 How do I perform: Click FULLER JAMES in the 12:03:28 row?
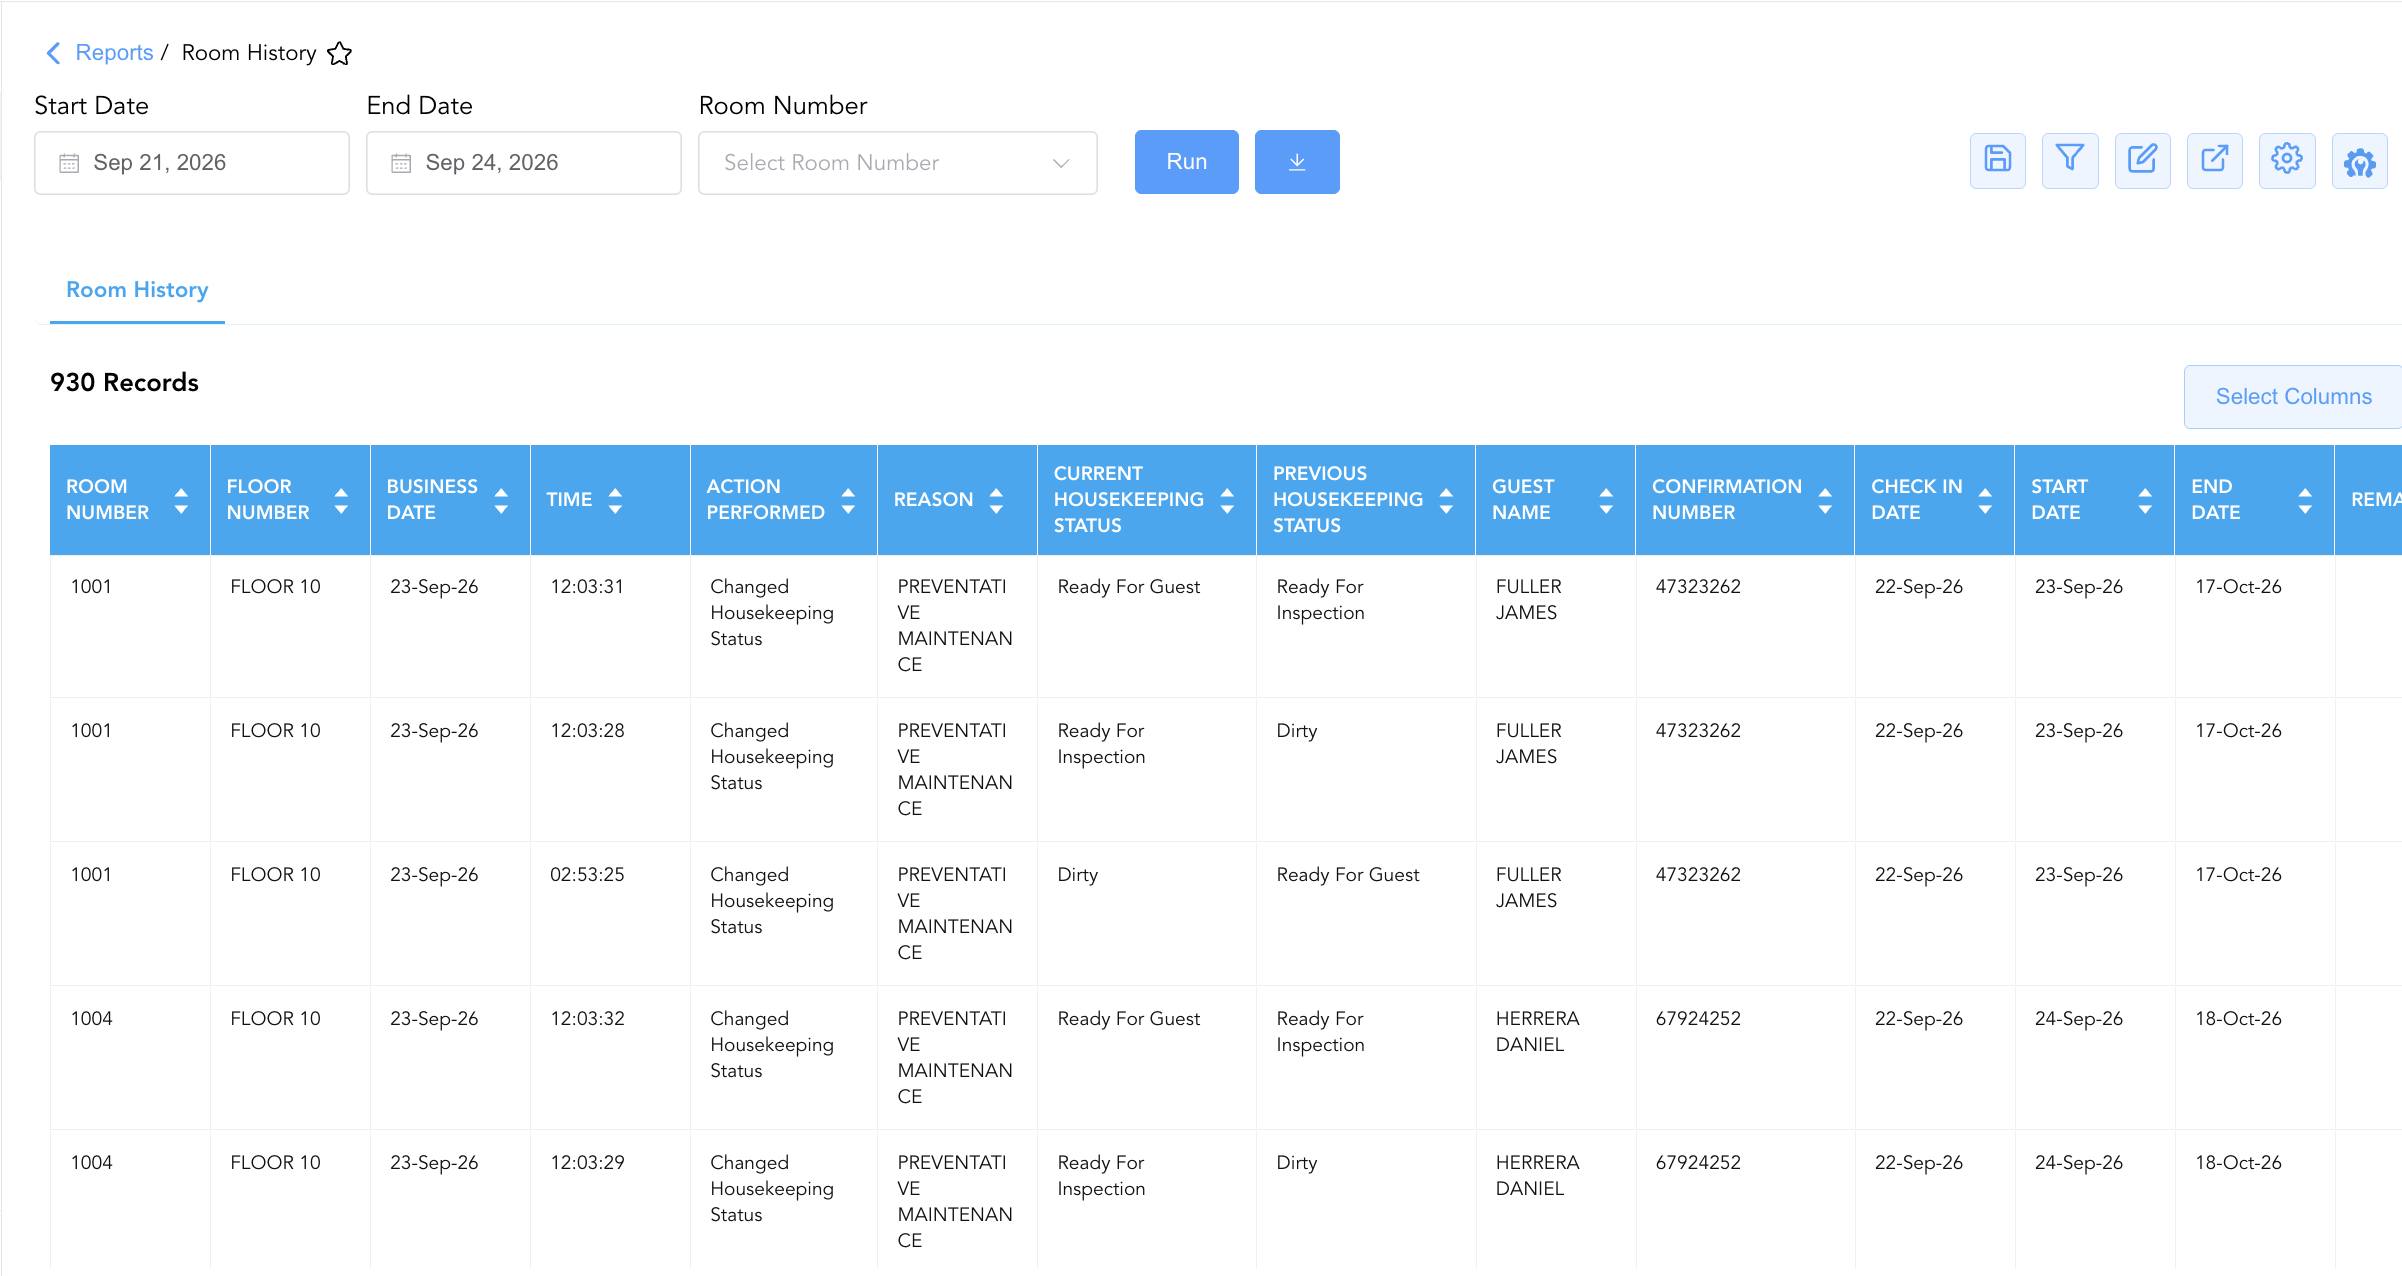[x=1528, y=743]
